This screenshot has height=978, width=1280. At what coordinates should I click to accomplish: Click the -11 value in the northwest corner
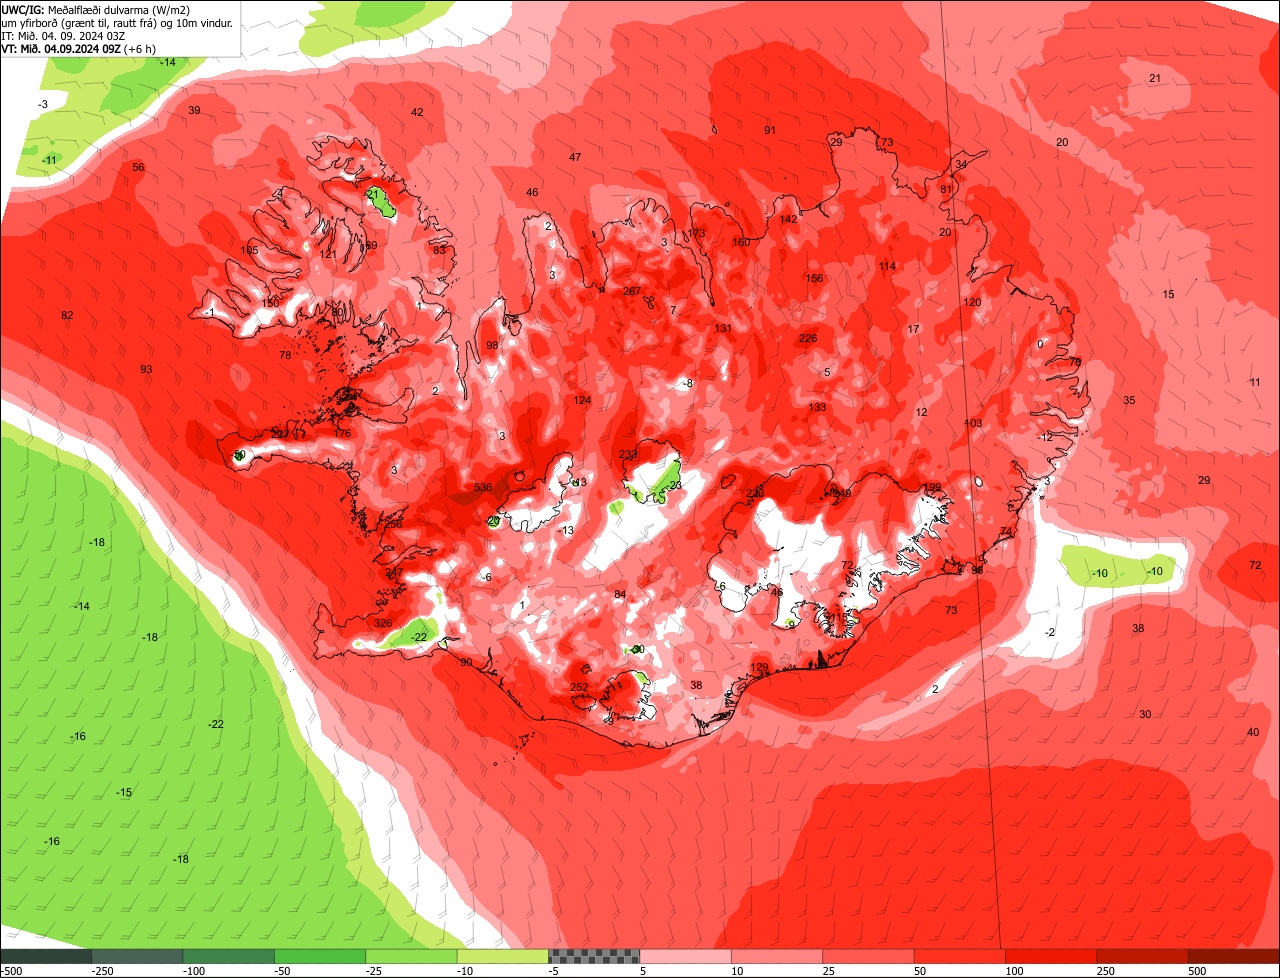click(50, 160)
